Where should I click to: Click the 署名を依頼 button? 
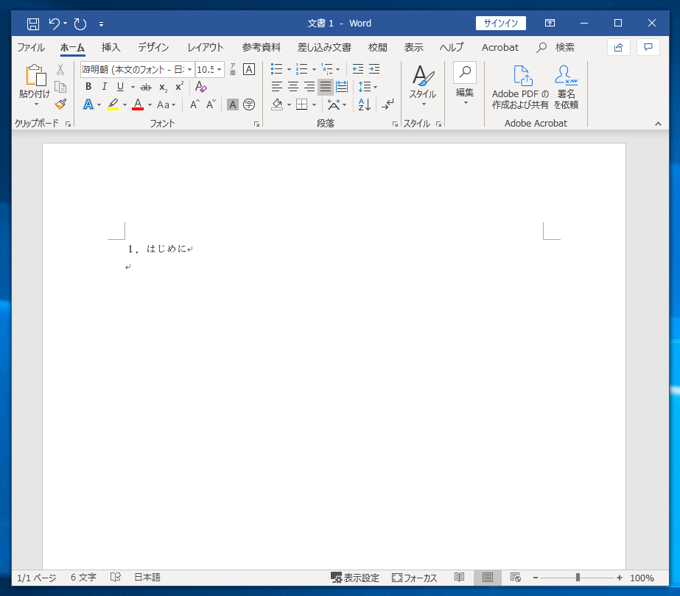coord(566,87)
